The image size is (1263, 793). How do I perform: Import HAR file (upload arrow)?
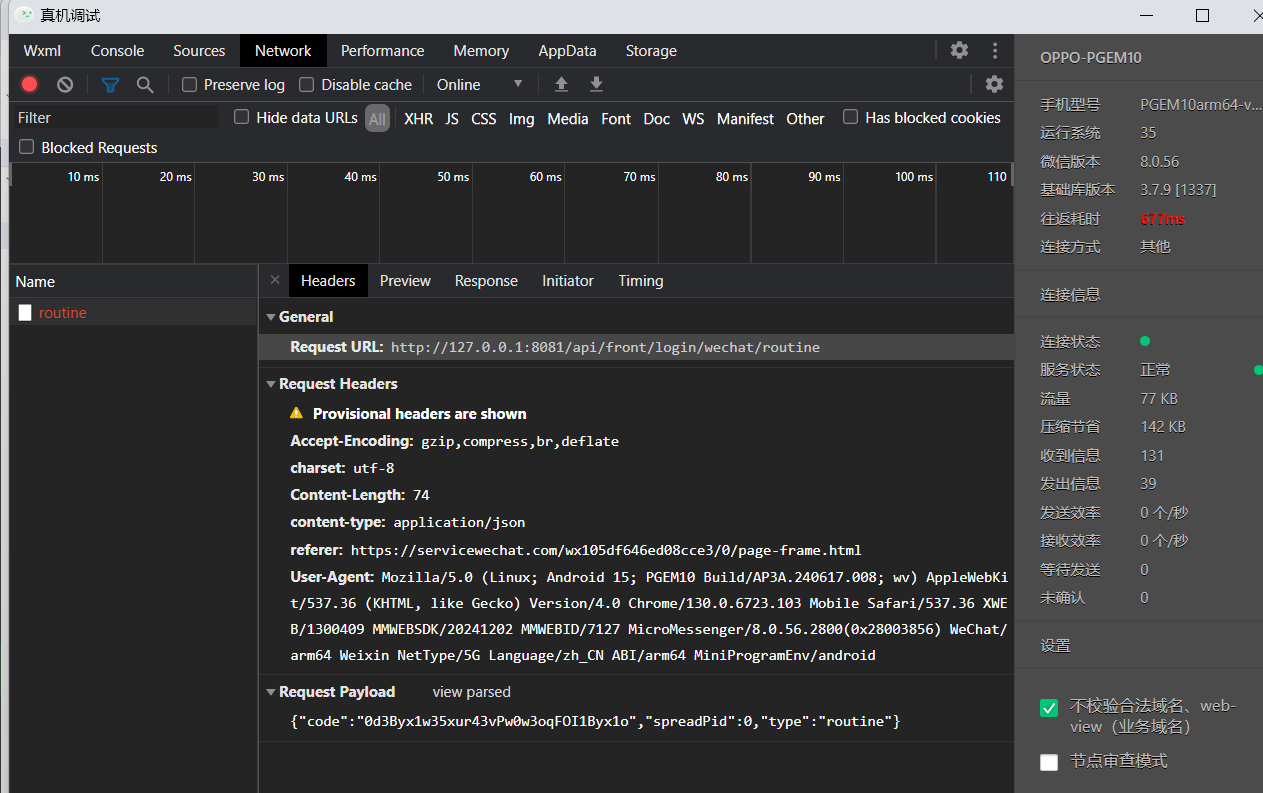pyautogui.click(x=562, y=84)
